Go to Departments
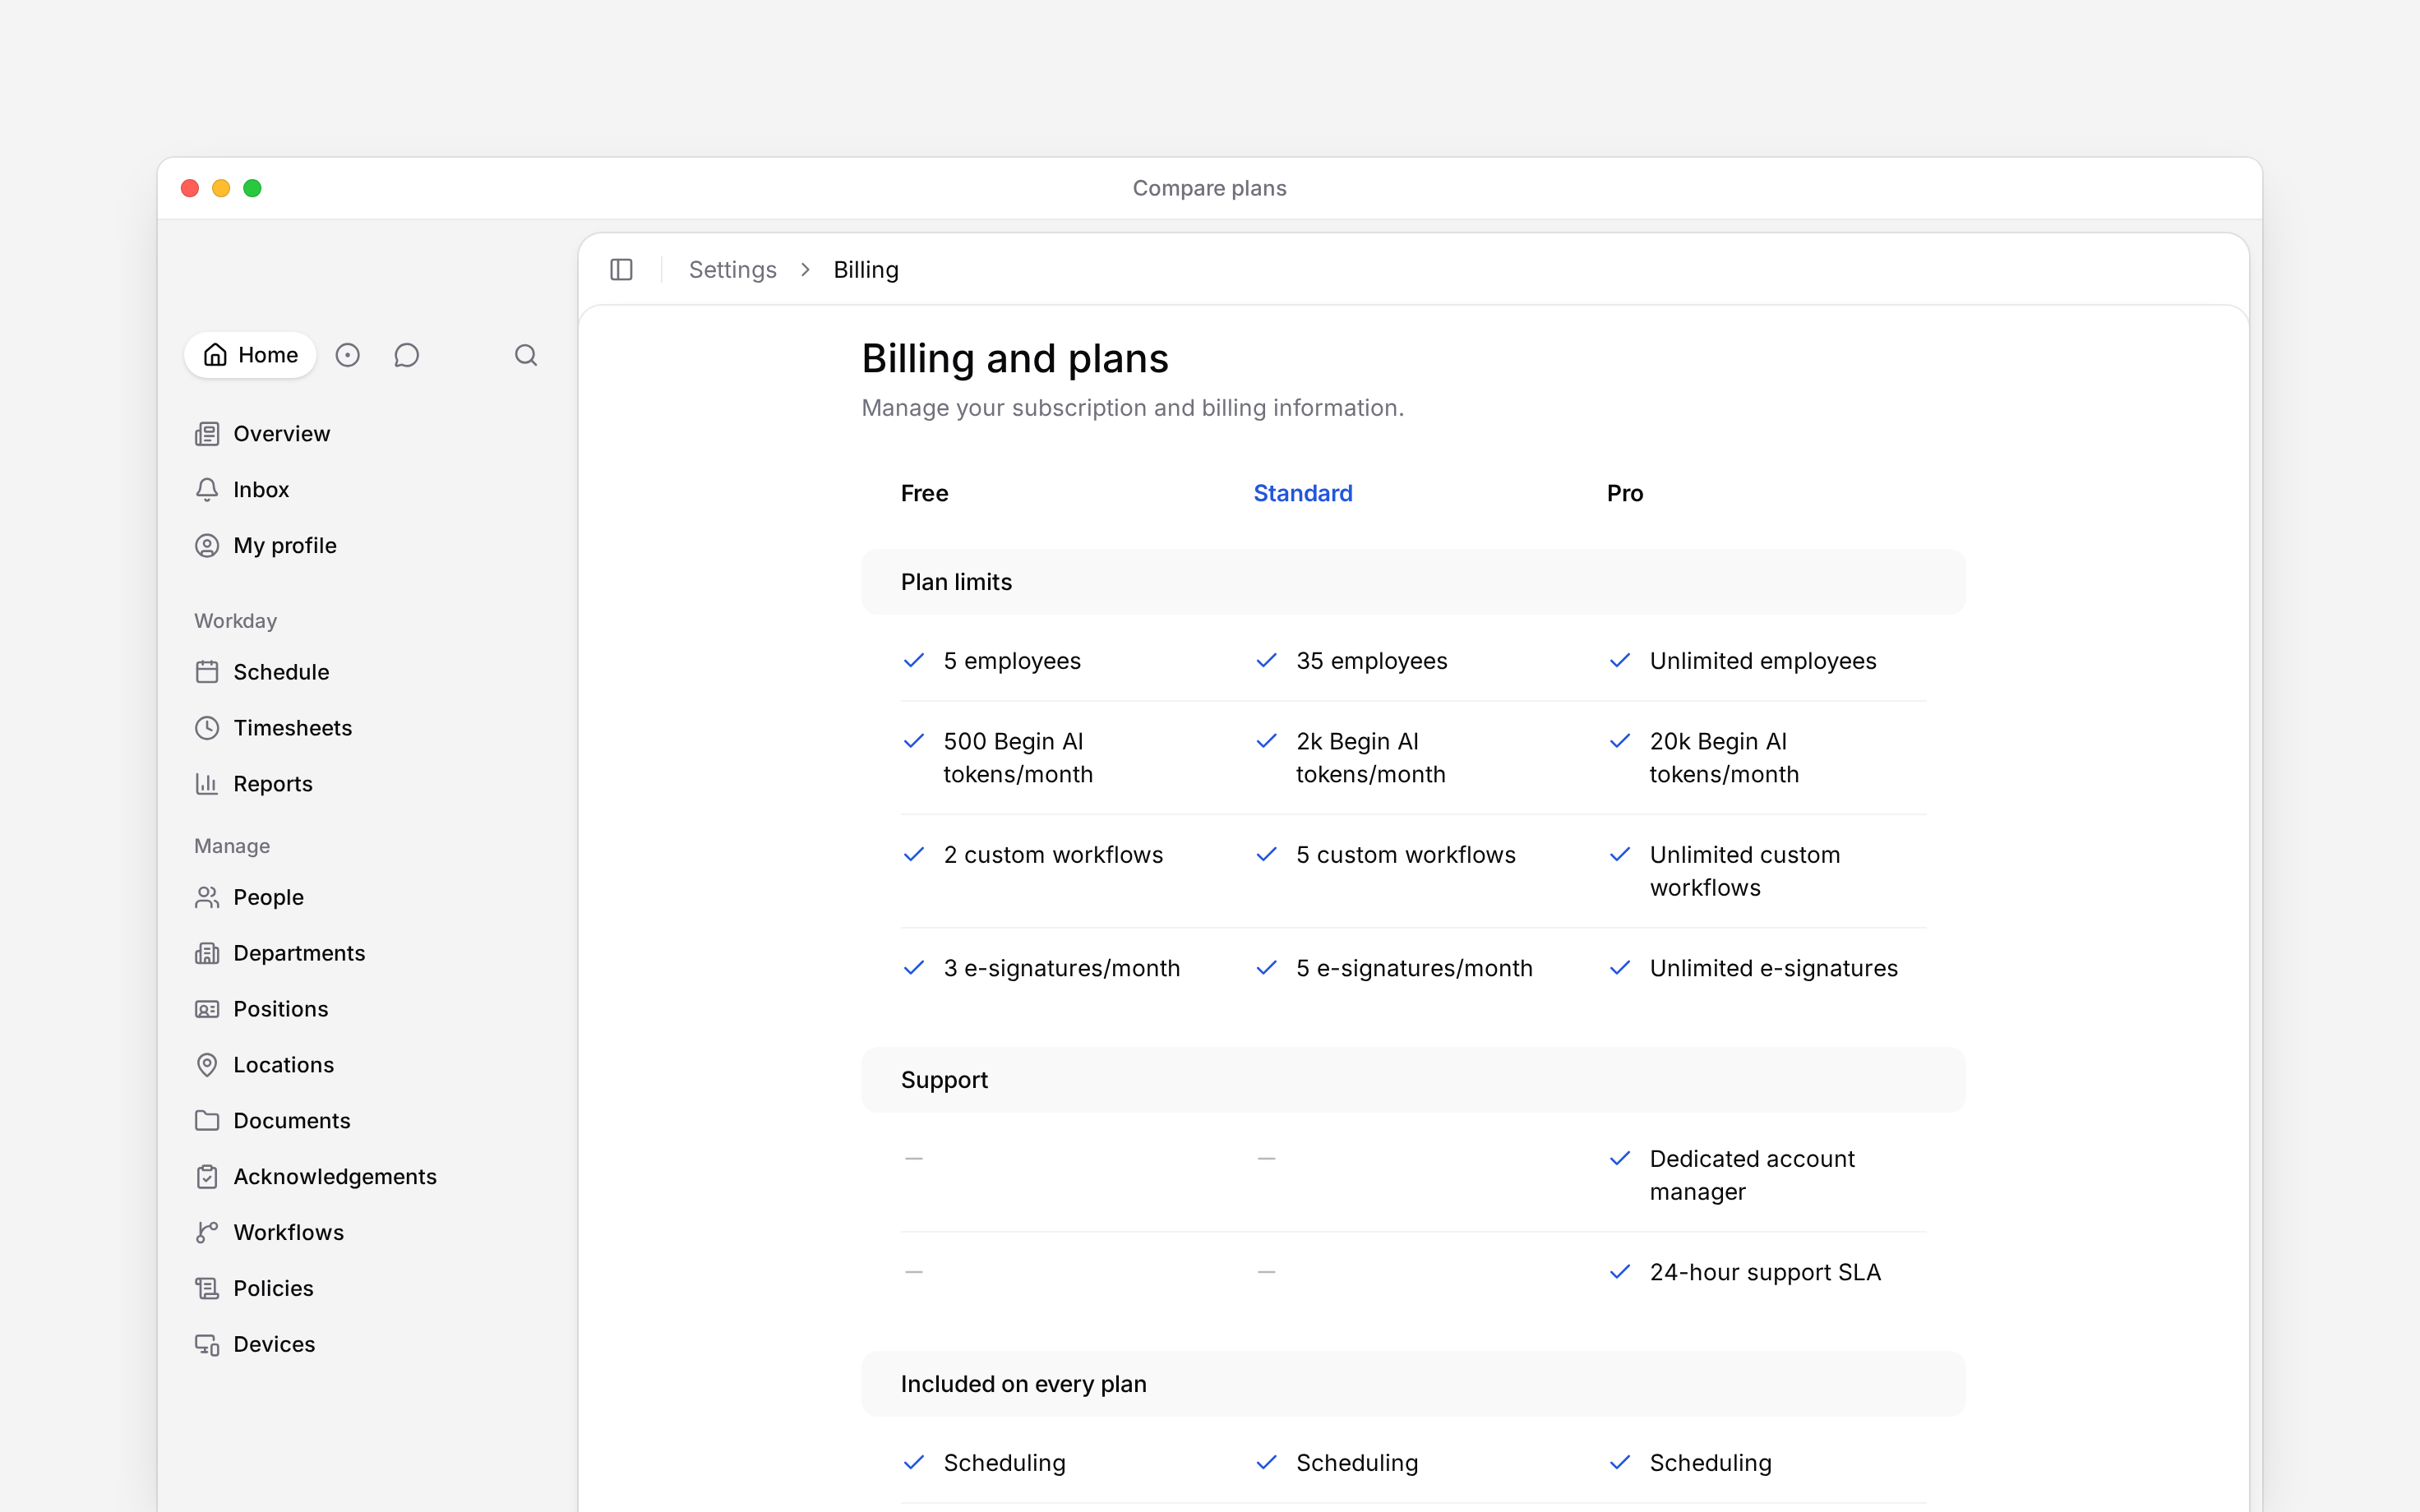This screenshot has height=1512, width=2420. pyautogui.click(x=299, y=954)
